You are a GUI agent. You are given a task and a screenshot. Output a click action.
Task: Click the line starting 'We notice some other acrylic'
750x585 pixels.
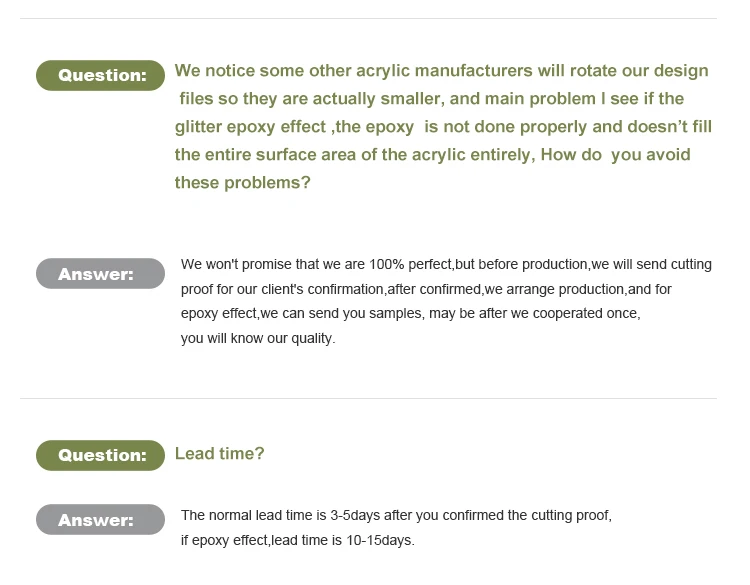pos(441,71)
